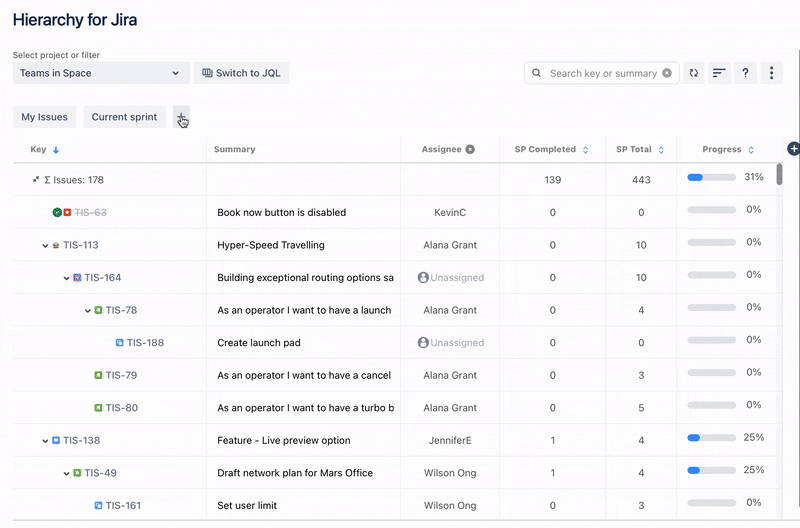Sort by Key using the blue arrow
Viewport: 800px width, 528px height.
click(x=56, y=149)
